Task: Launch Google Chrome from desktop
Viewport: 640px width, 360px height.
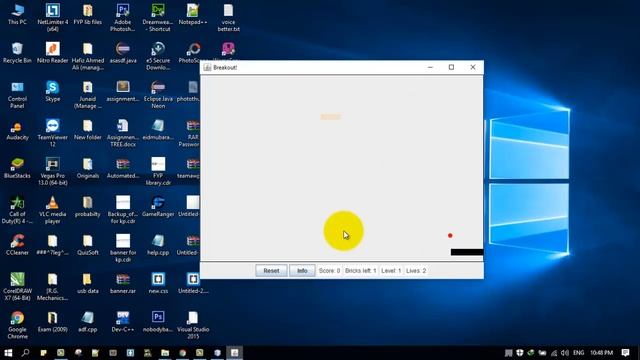Action: 17,324
